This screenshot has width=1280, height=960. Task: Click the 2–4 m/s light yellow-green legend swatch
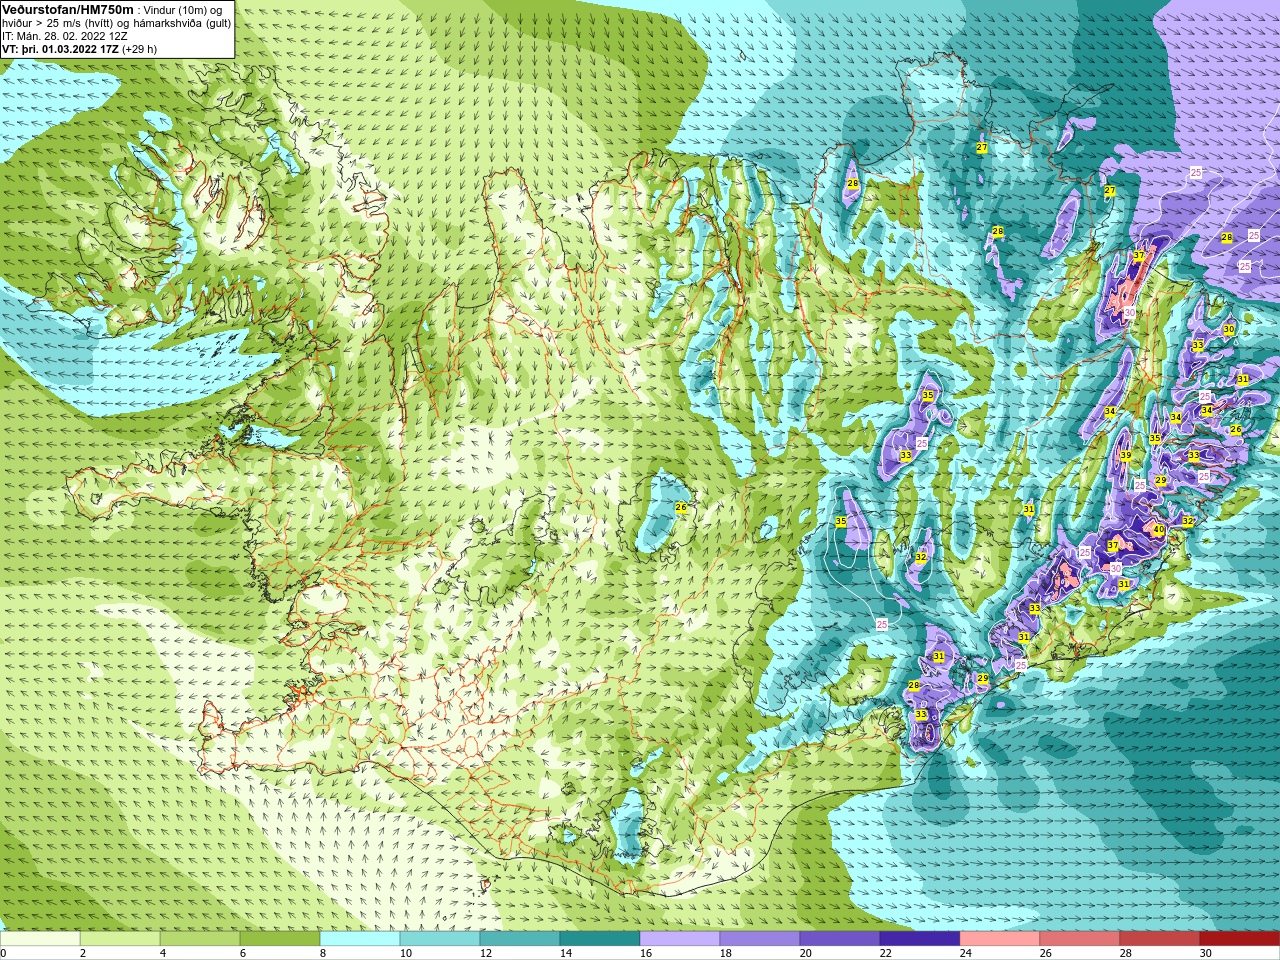pos(120,939)
